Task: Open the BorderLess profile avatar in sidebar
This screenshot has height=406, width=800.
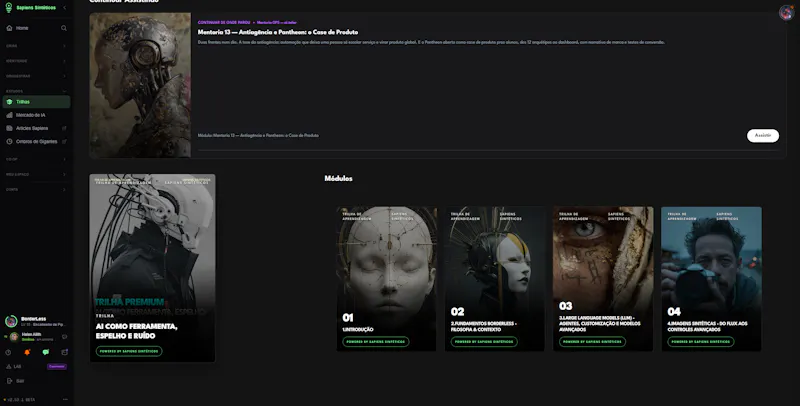Action: point(11,321)
